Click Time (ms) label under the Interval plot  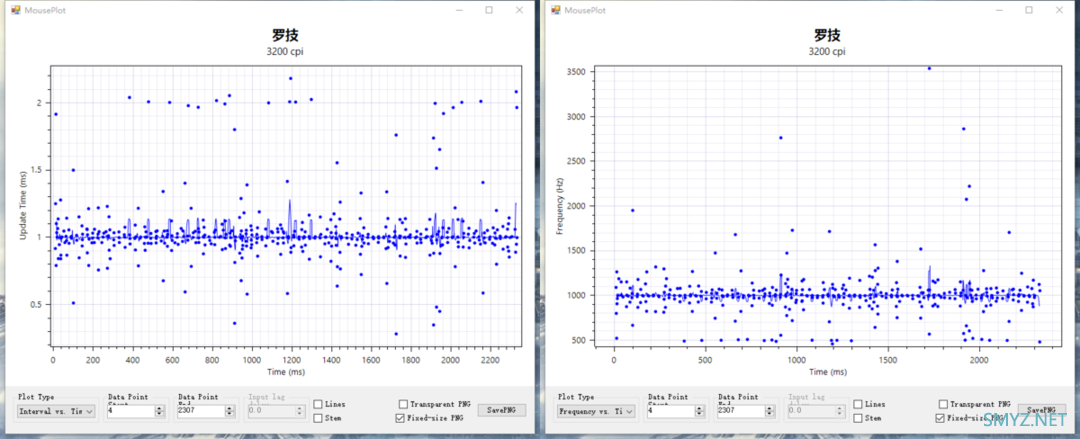point(285,372)
